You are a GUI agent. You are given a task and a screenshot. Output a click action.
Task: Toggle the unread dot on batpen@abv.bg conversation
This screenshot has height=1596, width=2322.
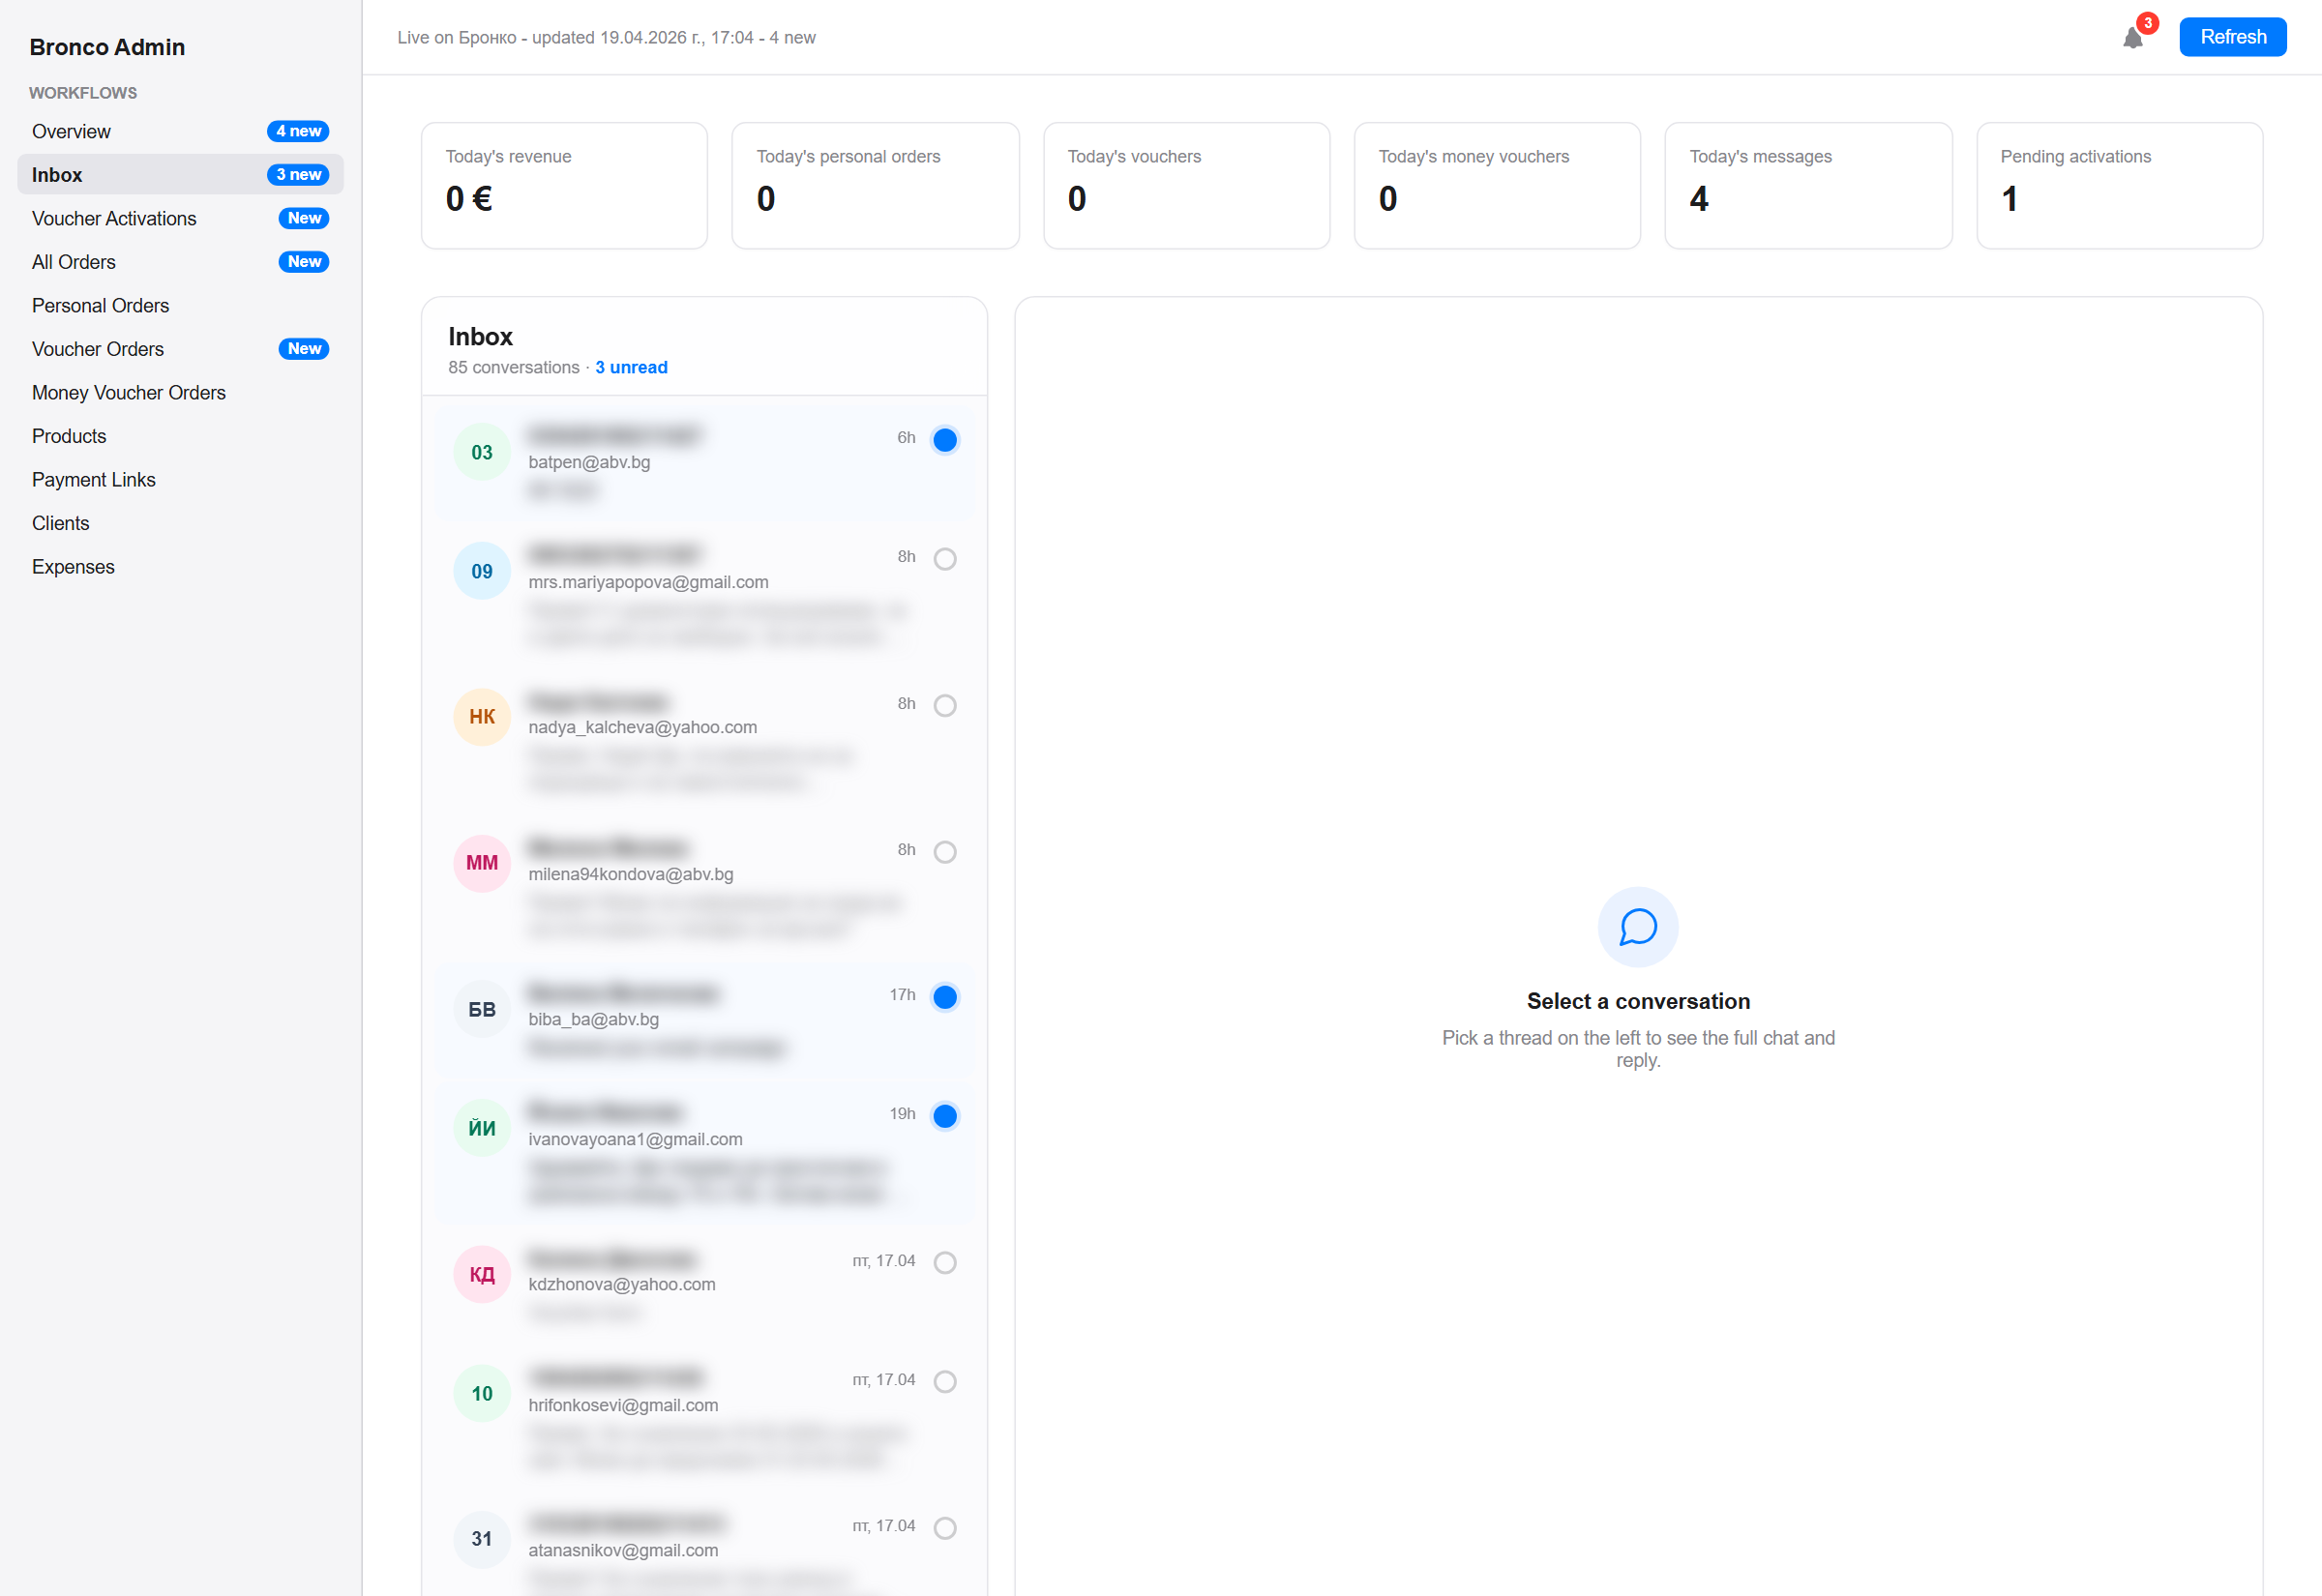click(945, 439)
